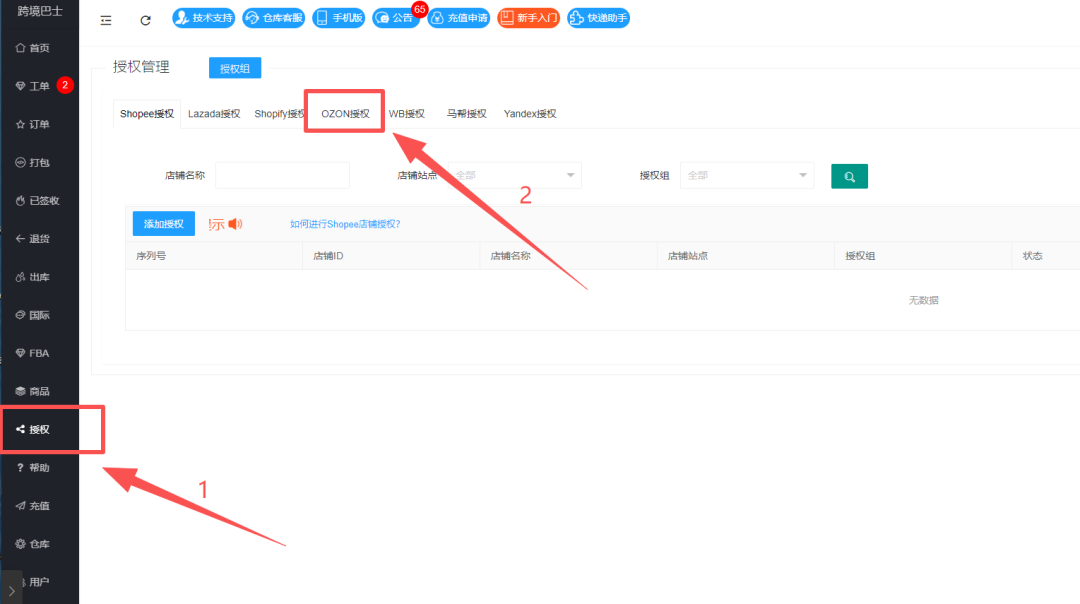Toggle the hamburger menu icon in top bar

click(106, 21)
